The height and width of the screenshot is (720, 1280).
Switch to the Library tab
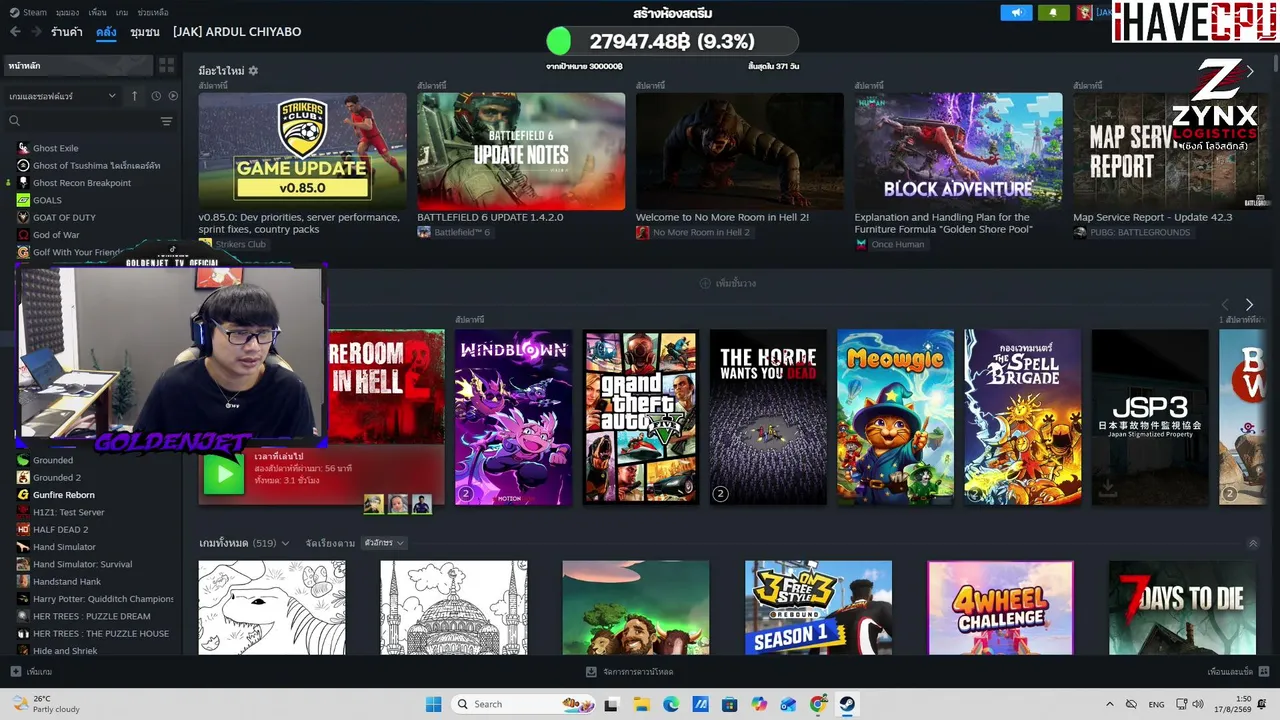(x=106, y=32)
